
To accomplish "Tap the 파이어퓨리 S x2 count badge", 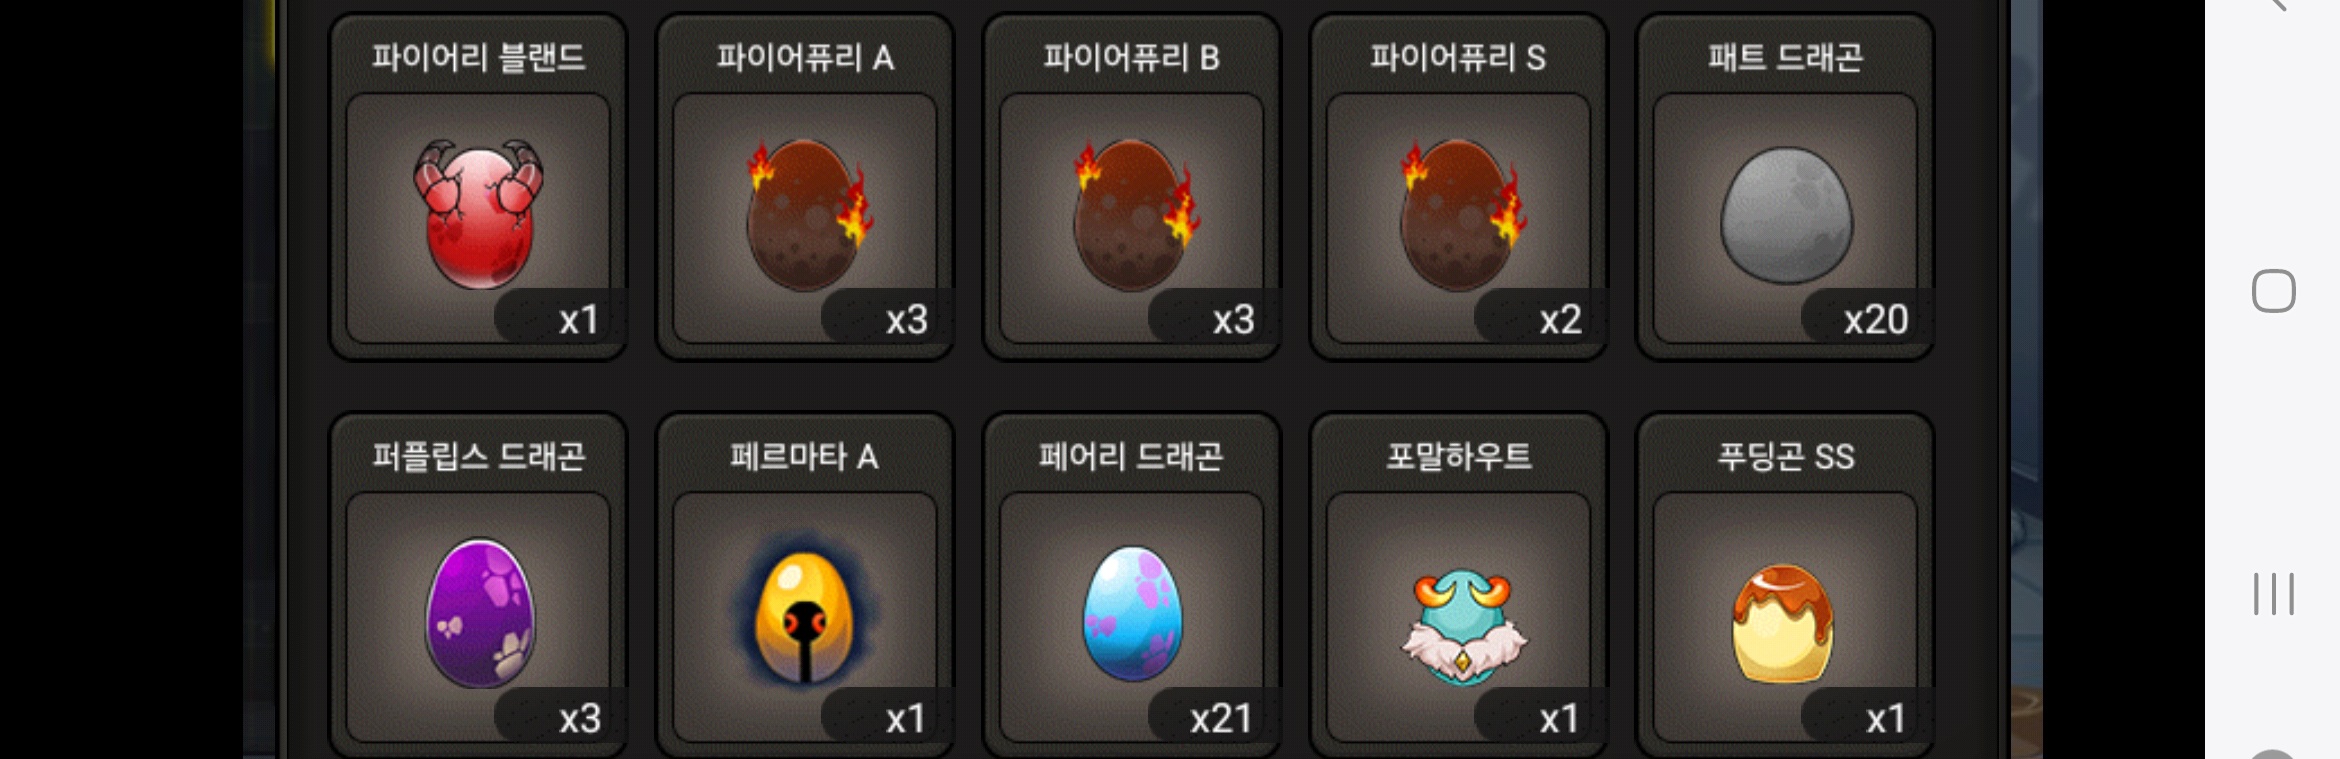I will 1540,319.
